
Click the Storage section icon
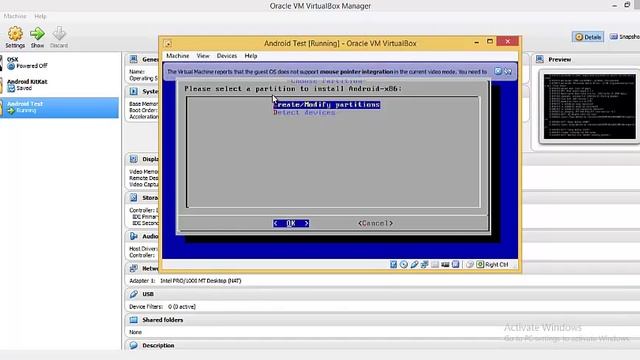click(x=133, y=198)
